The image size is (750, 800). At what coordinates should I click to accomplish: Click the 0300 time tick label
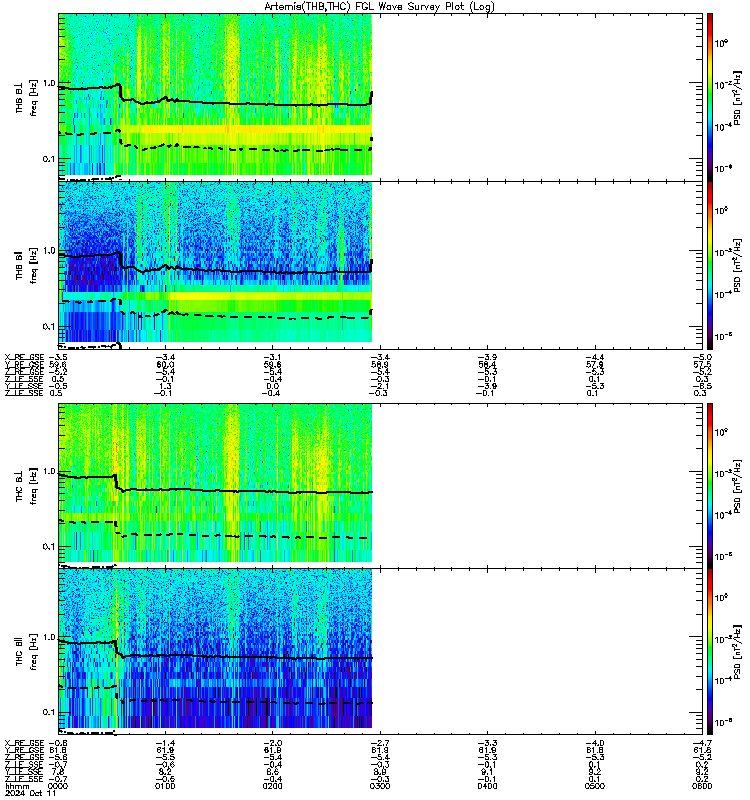tap(380, 786)
